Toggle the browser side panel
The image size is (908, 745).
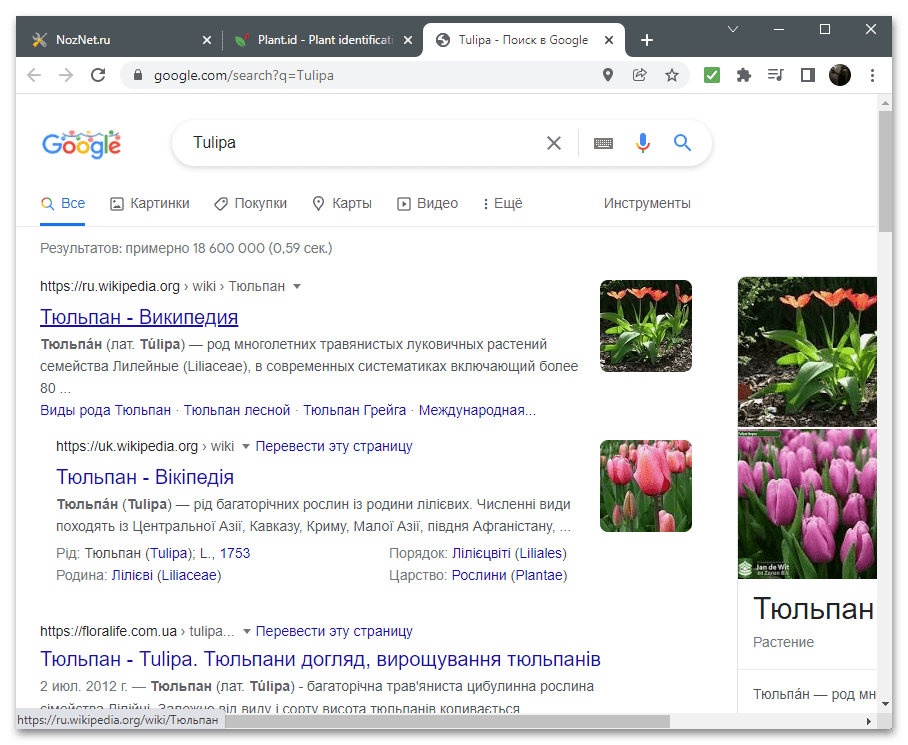807,75
